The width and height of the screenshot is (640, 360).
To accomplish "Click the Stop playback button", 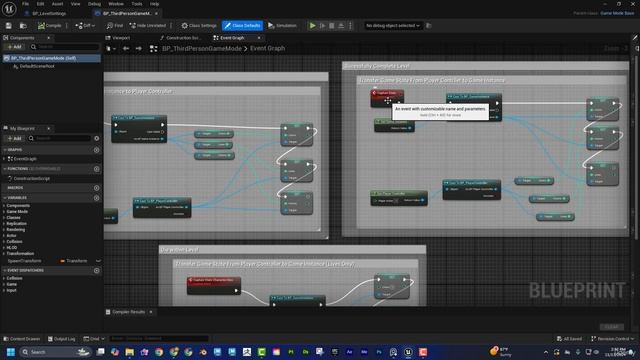I will coord(332,26).
